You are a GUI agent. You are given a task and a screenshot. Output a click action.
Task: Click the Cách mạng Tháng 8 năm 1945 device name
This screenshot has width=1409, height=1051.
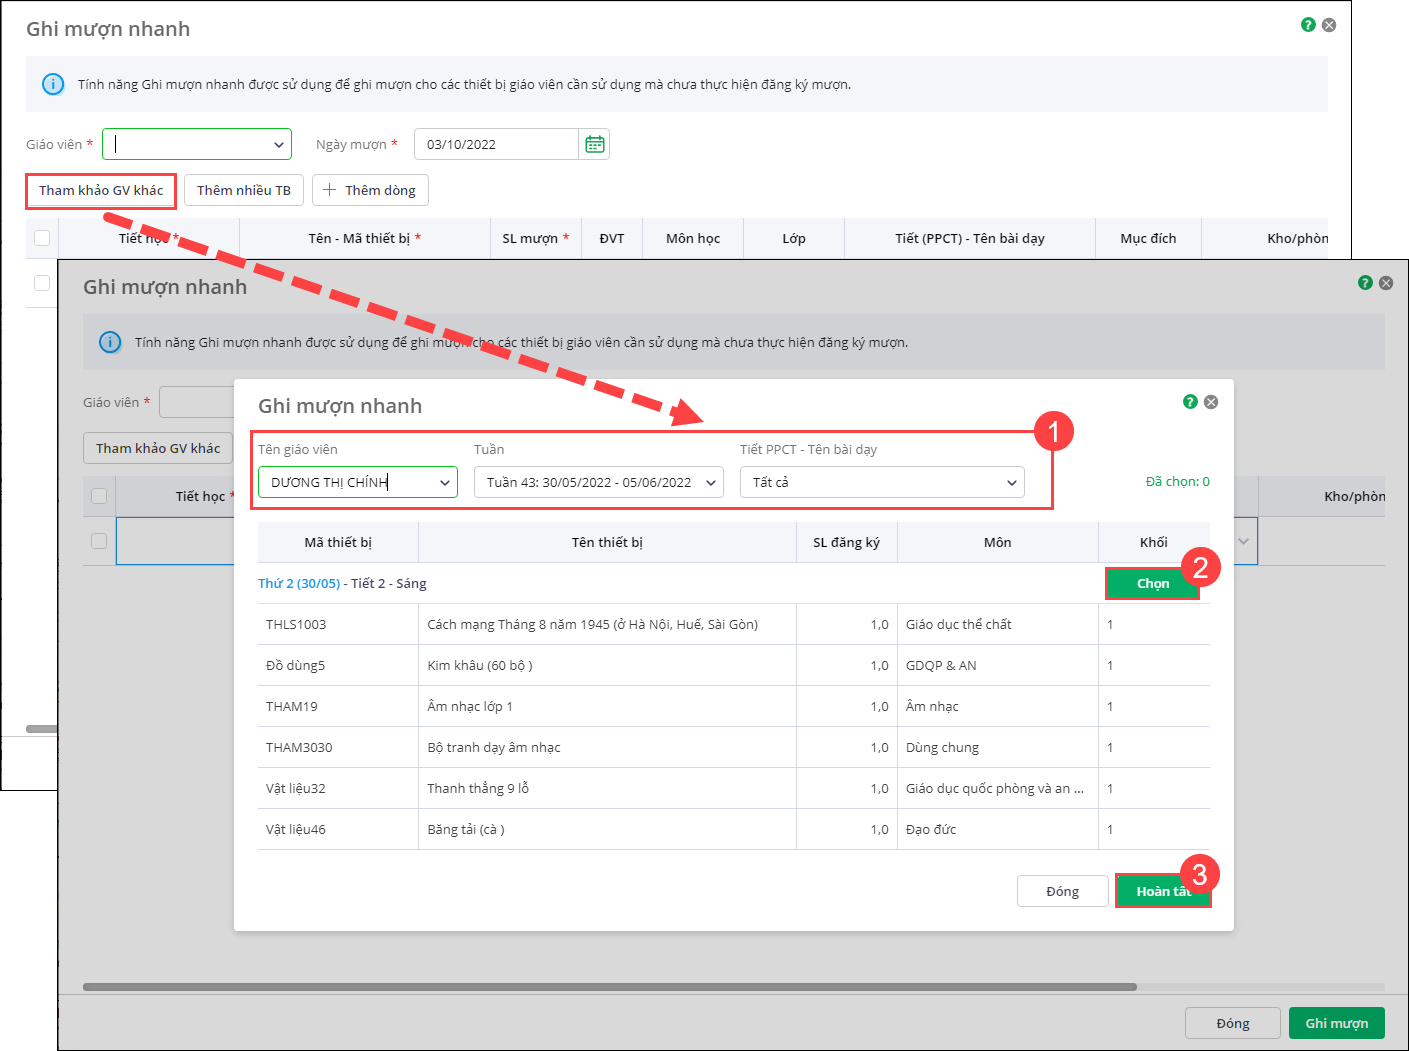tap(593, 624)
